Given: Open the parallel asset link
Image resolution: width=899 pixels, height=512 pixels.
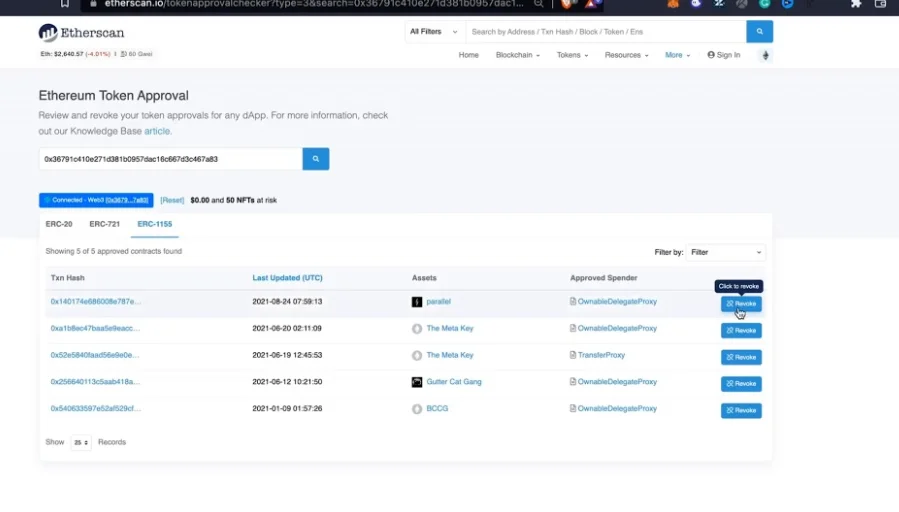Looking at the screenshot, I should click(439, 302).
